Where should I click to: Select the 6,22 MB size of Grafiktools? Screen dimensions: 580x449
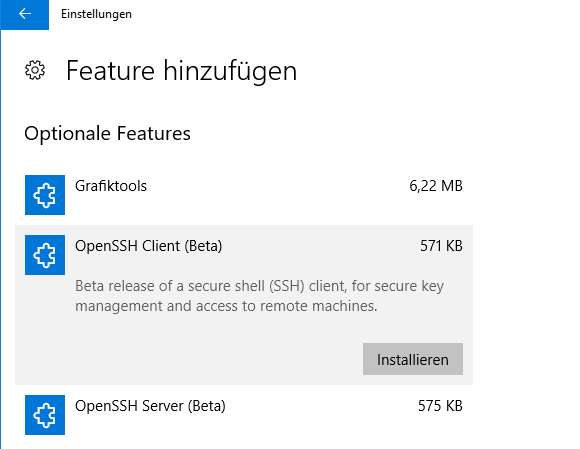(x=436, y=186)
